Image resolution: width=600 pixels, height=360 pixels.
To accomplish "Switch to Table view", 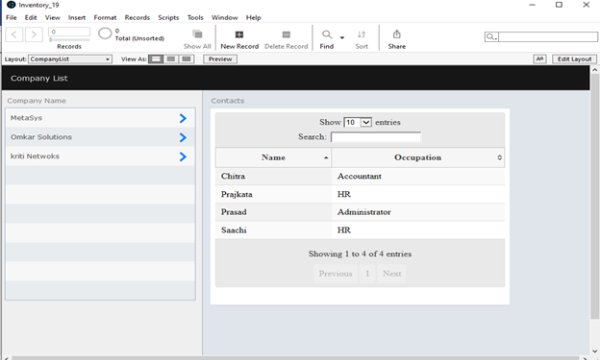I will (186, 59).
